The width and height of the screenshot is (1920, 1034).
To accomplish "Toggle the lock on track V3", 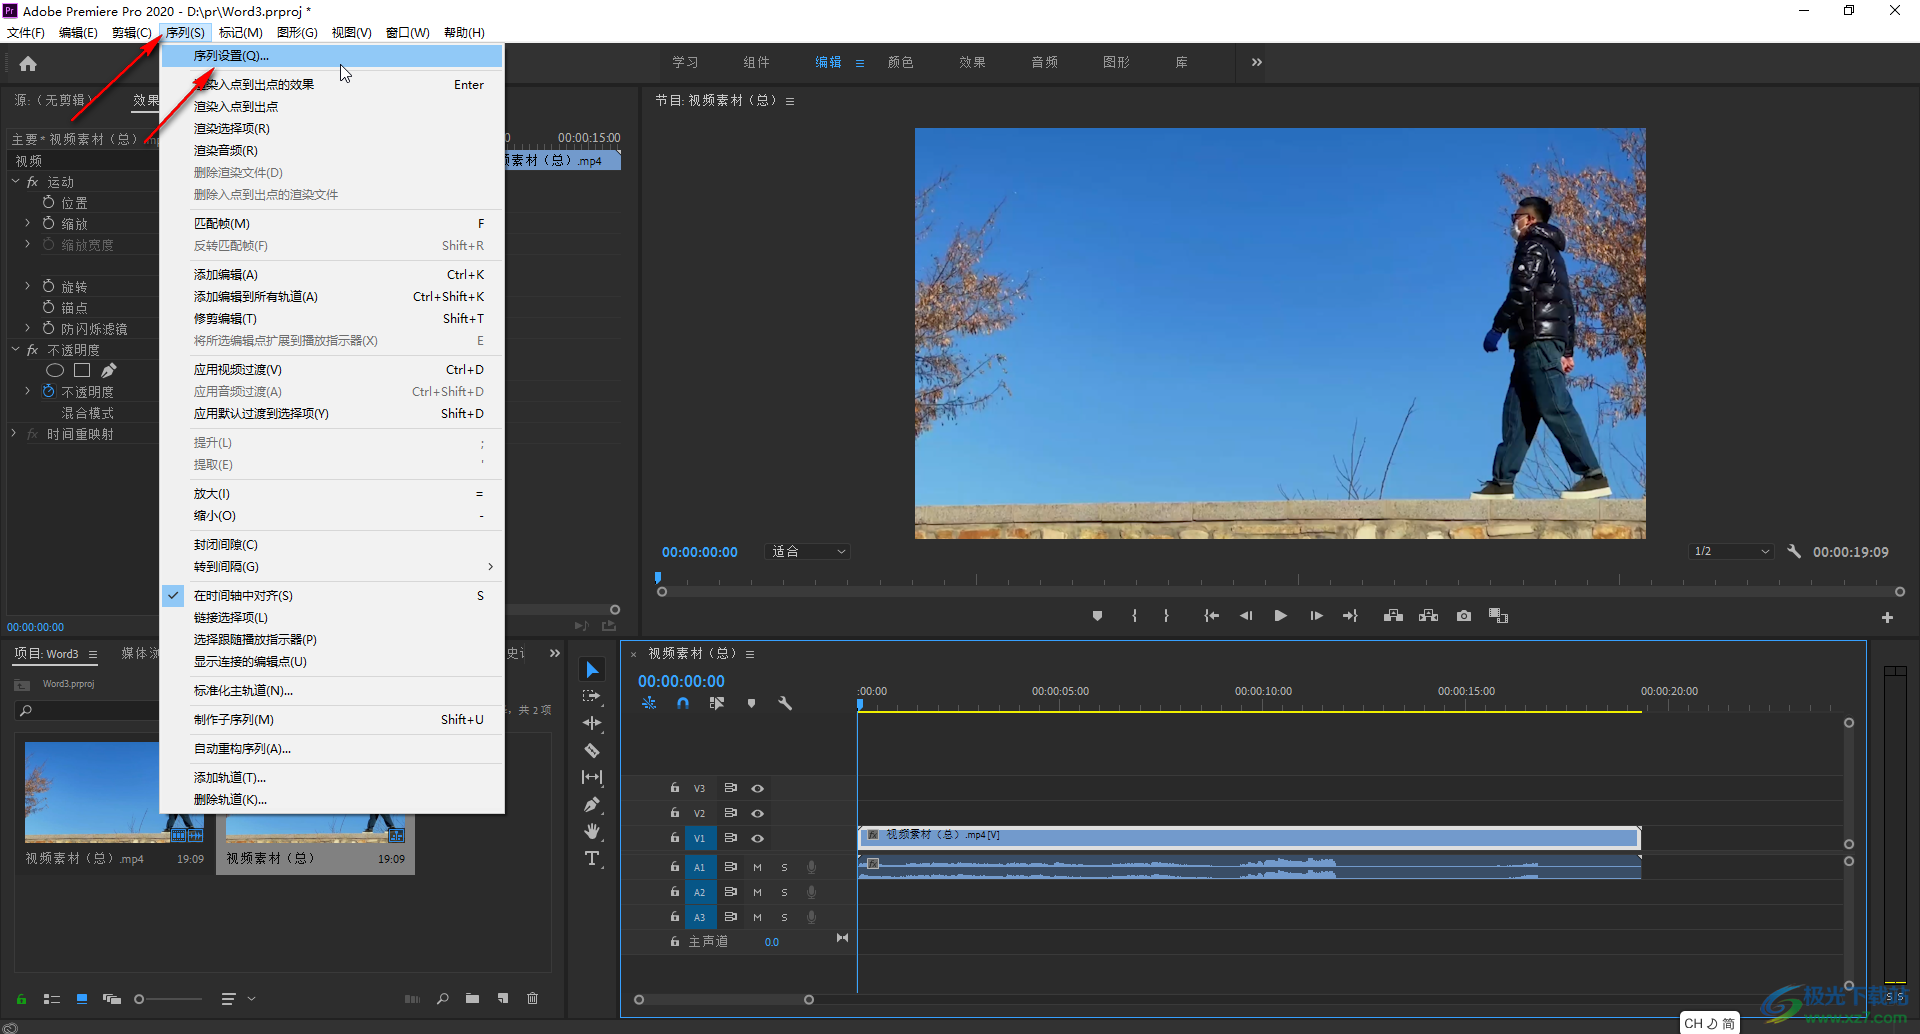I will click(x=675, y=788).
